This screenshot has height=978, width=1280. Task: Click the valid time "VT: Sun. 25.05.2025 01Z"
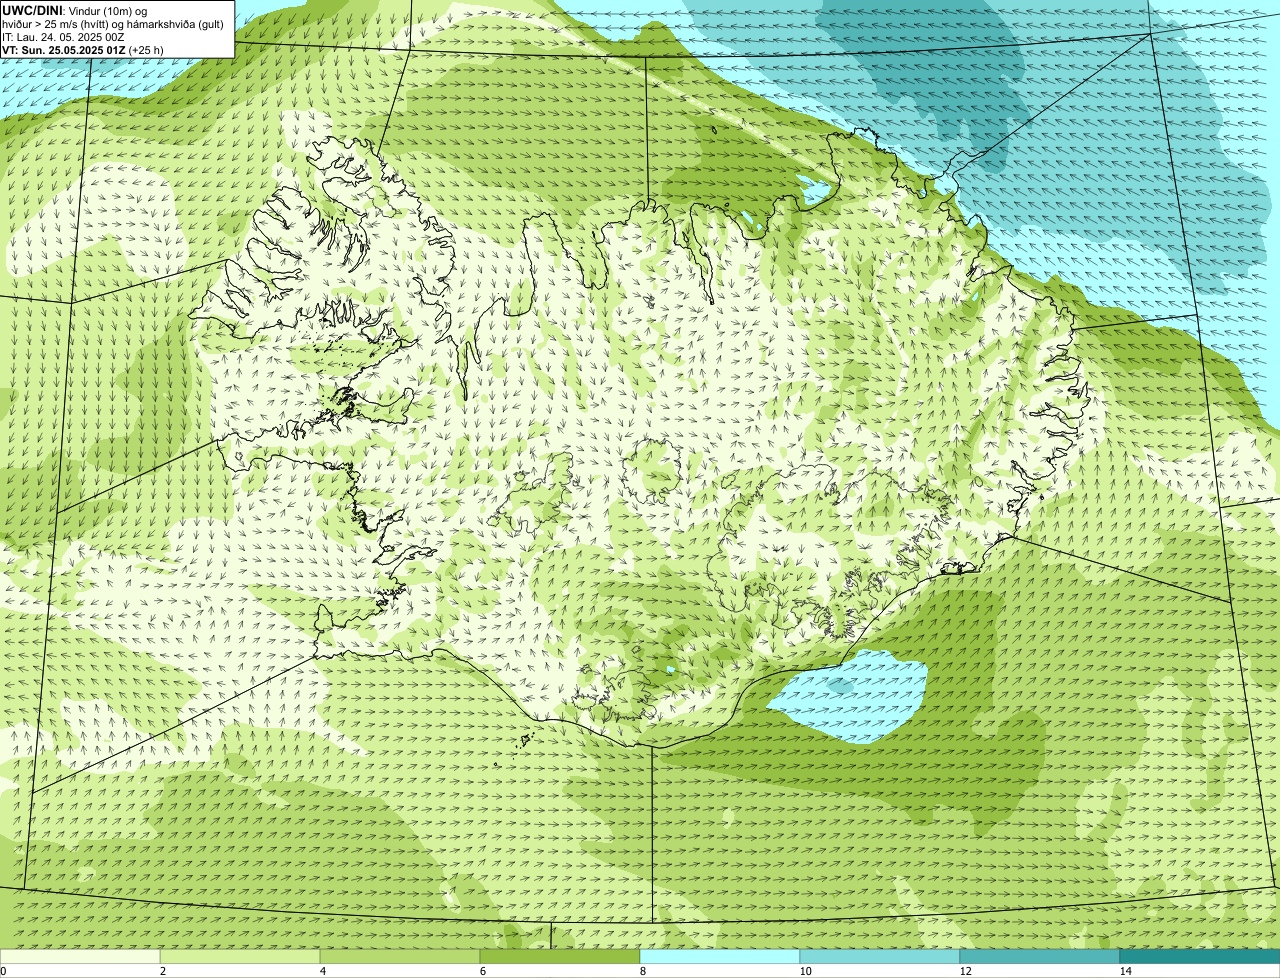tap(64, 49)
